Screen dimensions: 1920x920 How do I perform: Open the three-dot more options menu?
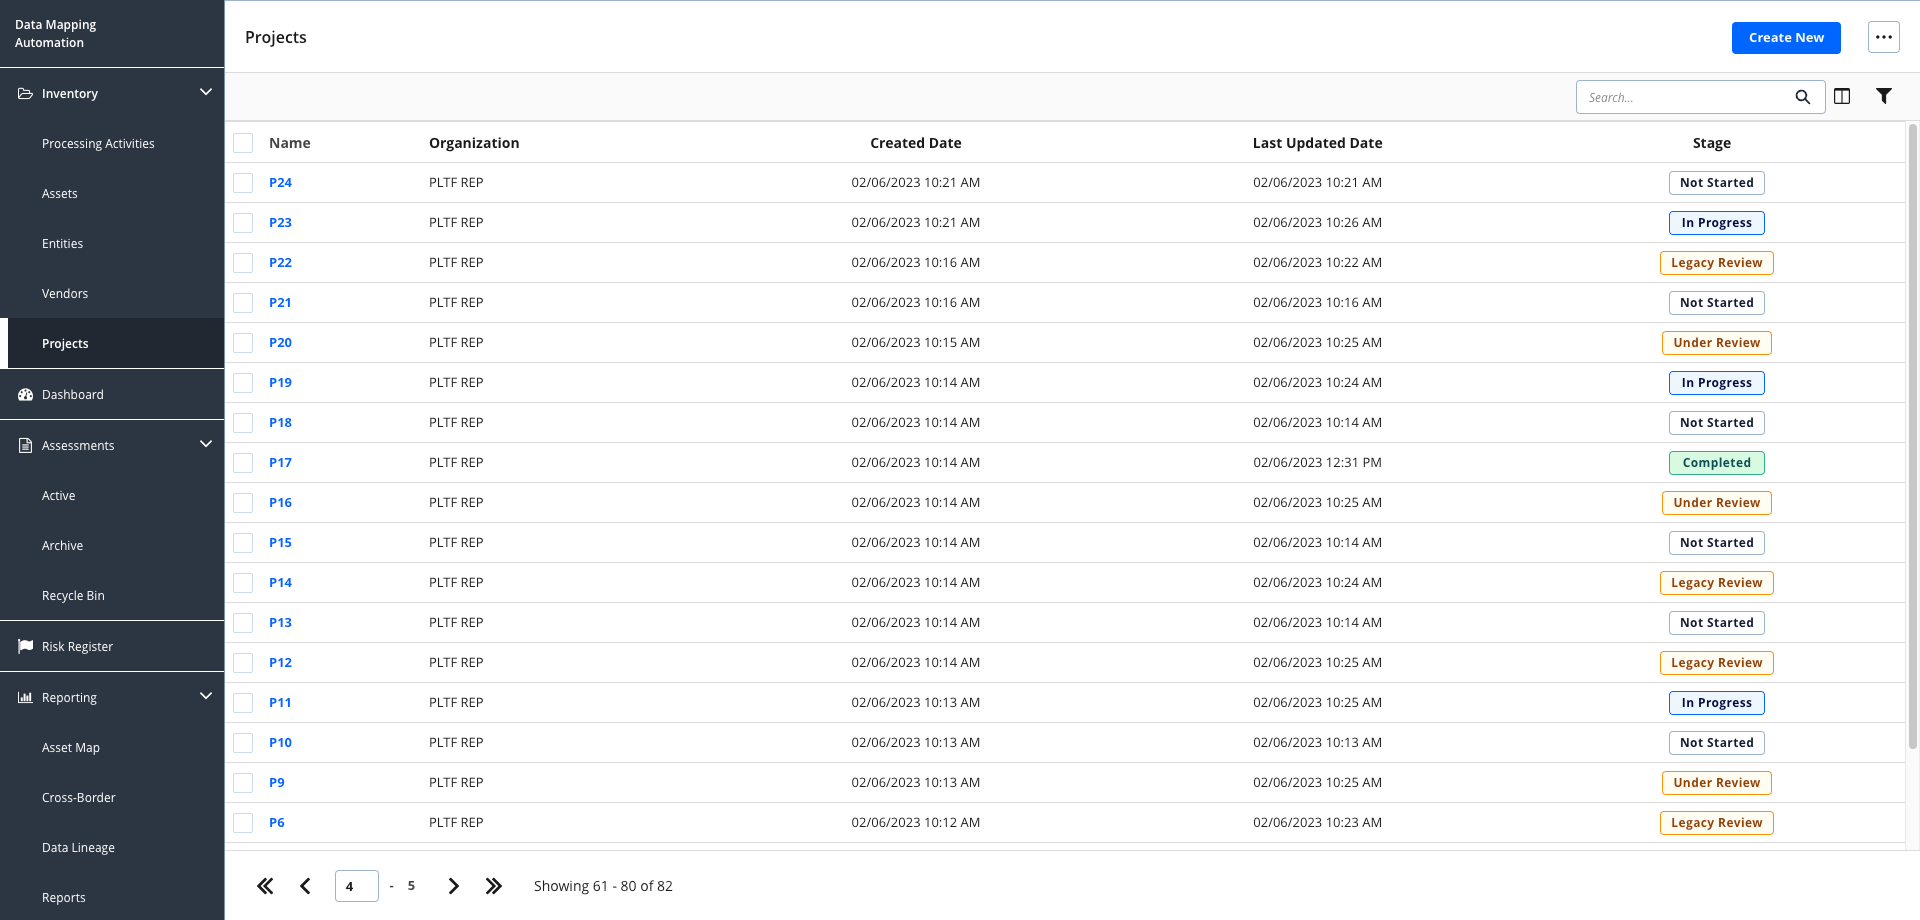coord(1883,37)
